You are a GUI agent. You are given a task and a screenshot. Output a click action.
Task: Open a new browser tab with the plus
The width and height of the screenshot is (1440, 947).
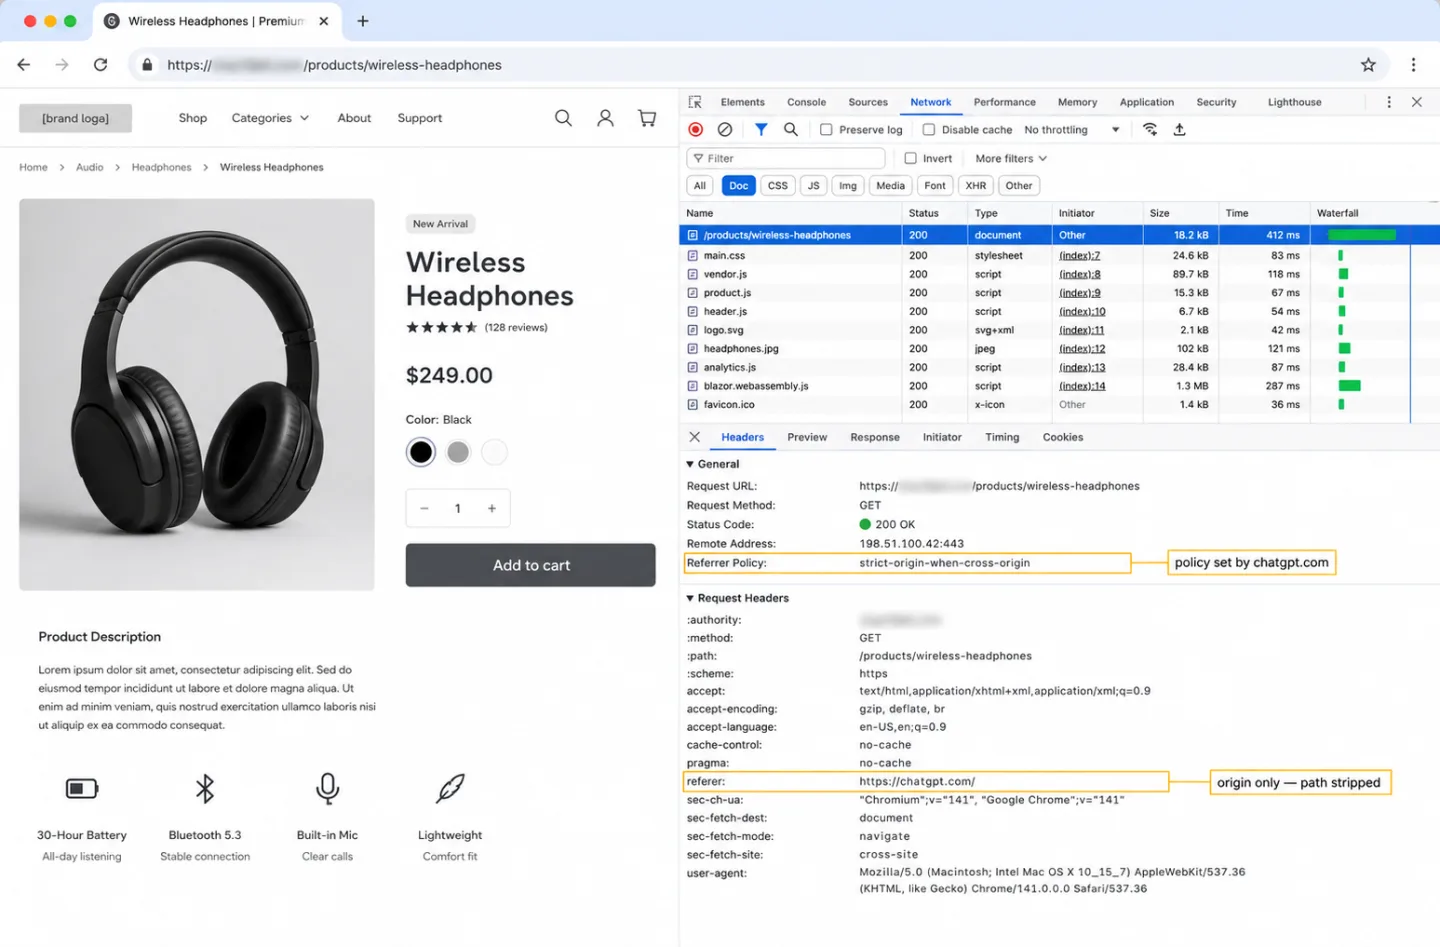tap(363, 21)
